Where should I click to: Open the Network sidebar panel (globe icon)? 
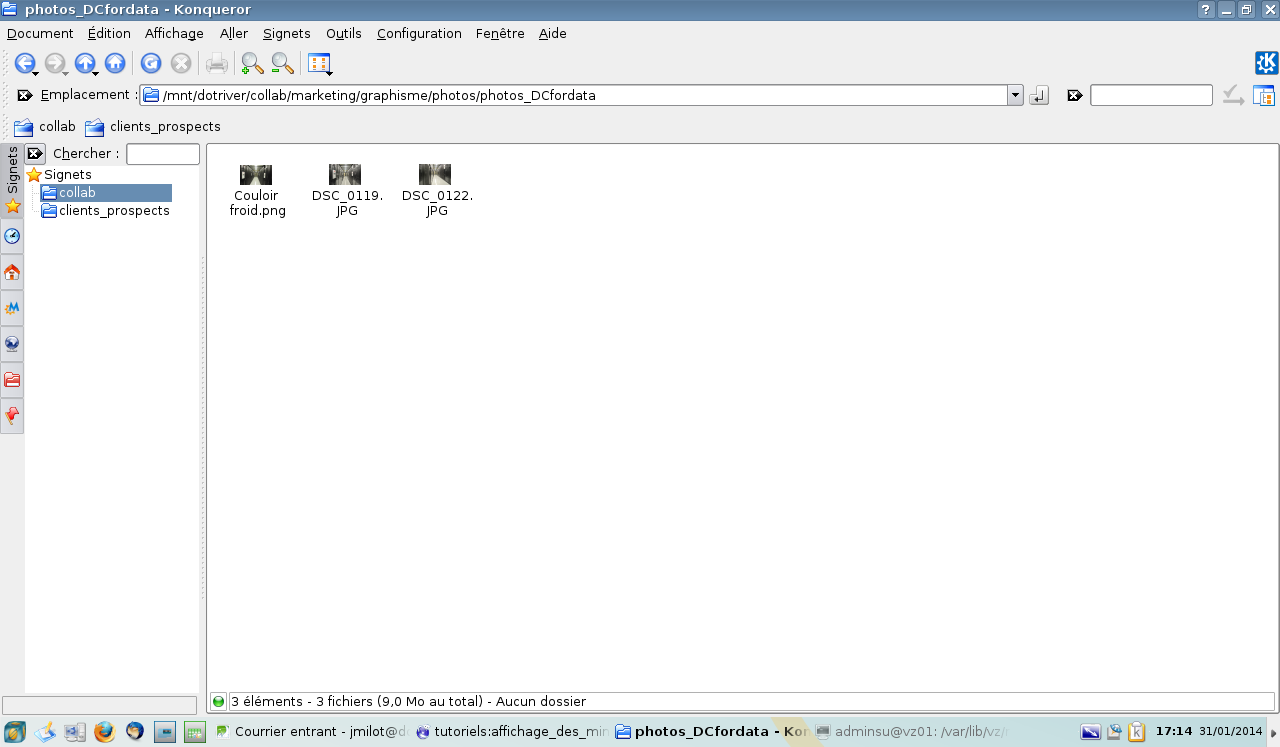tap(12, 344)
